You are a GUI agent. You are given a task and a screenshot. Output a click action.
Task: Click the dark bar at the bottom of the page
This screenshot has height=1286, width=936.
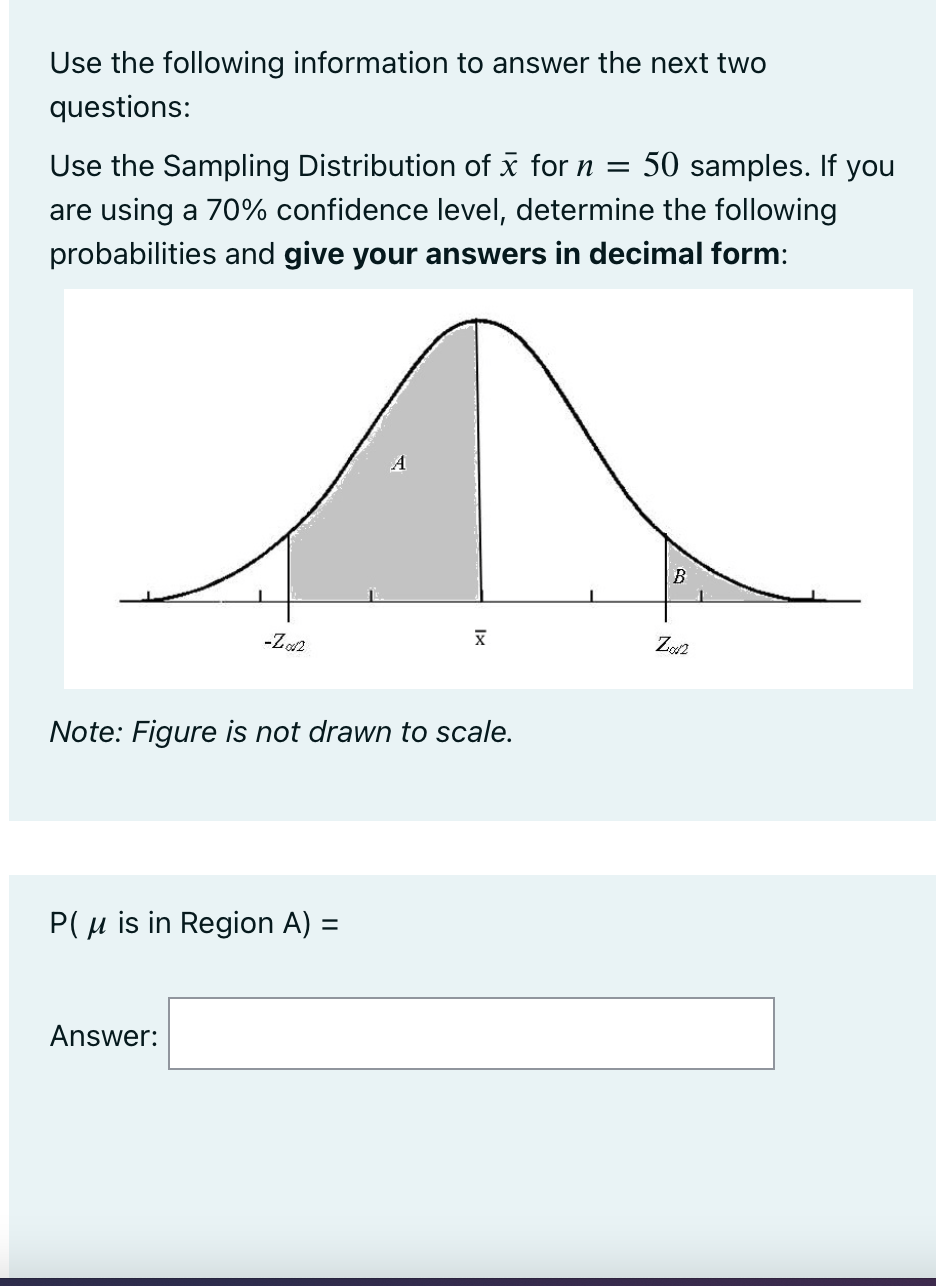[x=468, y=1279]
